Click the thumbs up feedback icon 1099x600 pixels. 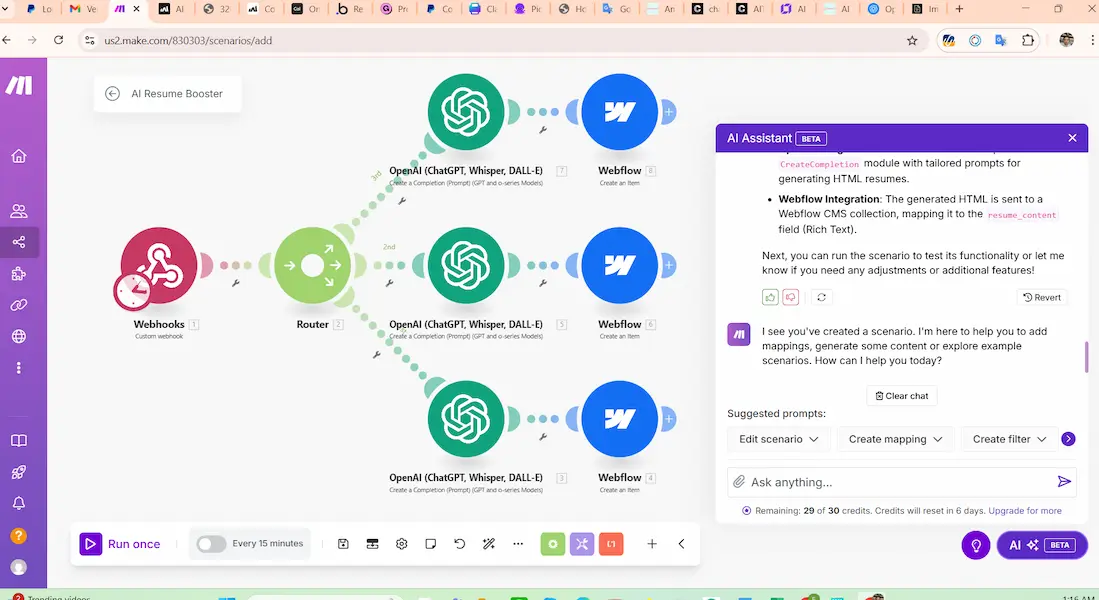tap(770, 297)
